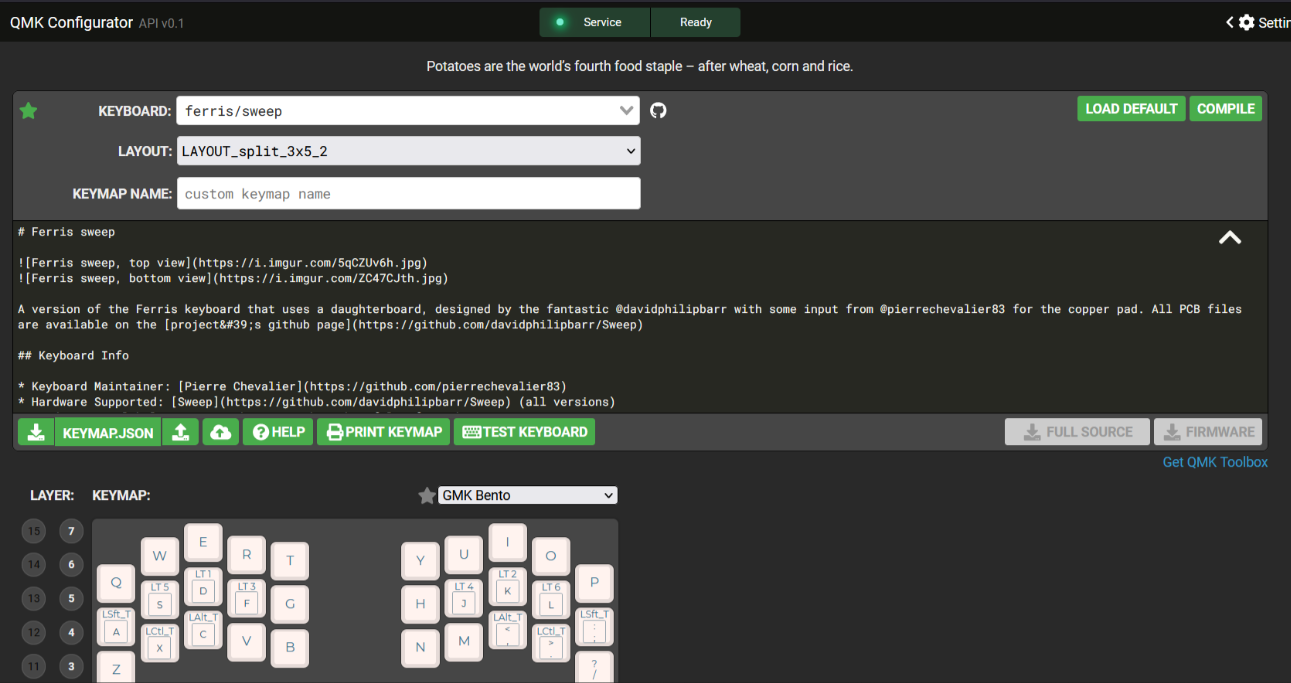The image size is (1291, 683).
Task: Select layer 3
Action: (70, 667)
